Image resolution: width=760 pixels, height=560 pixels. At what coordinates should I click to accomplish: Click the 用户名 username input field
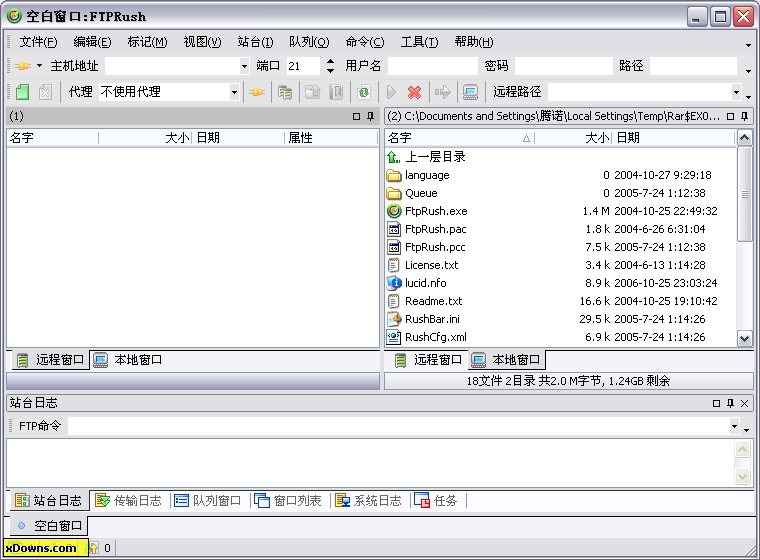[x=432, y=65]
